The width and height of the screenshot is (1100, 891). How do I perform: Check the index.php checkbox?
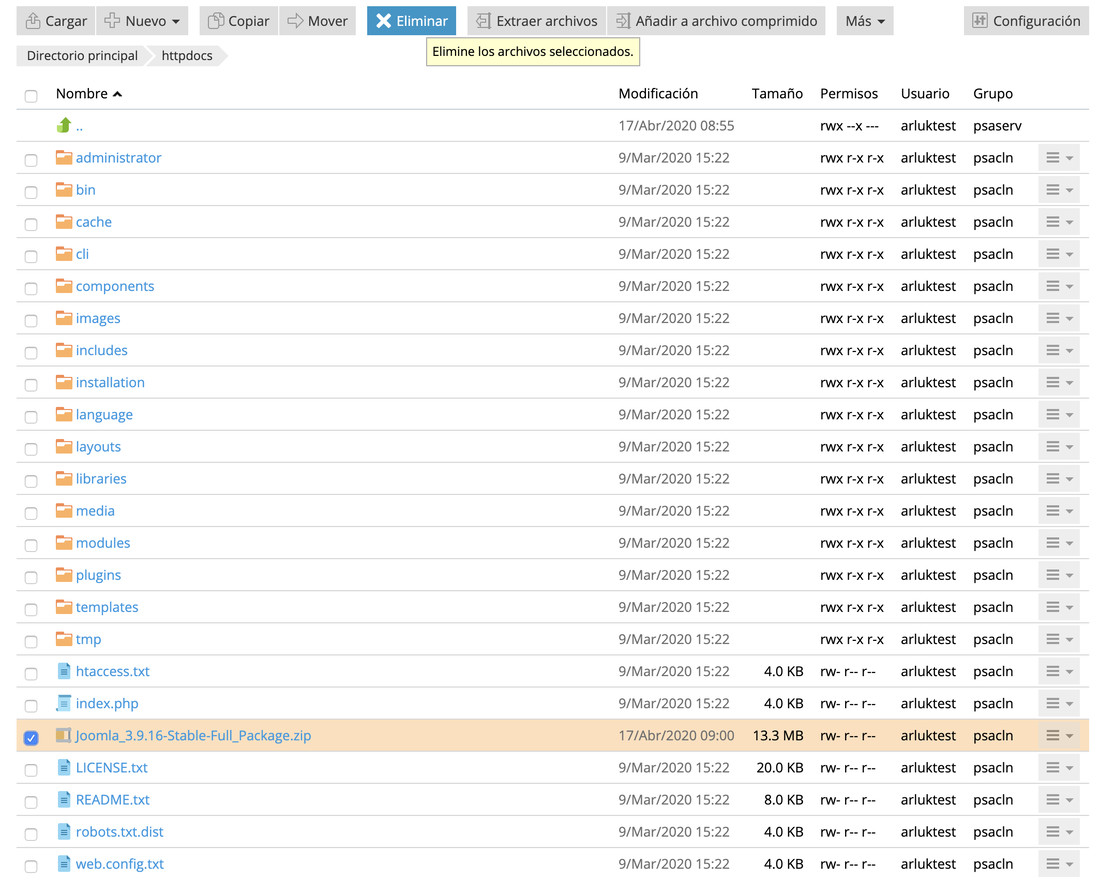pos(31,705)
